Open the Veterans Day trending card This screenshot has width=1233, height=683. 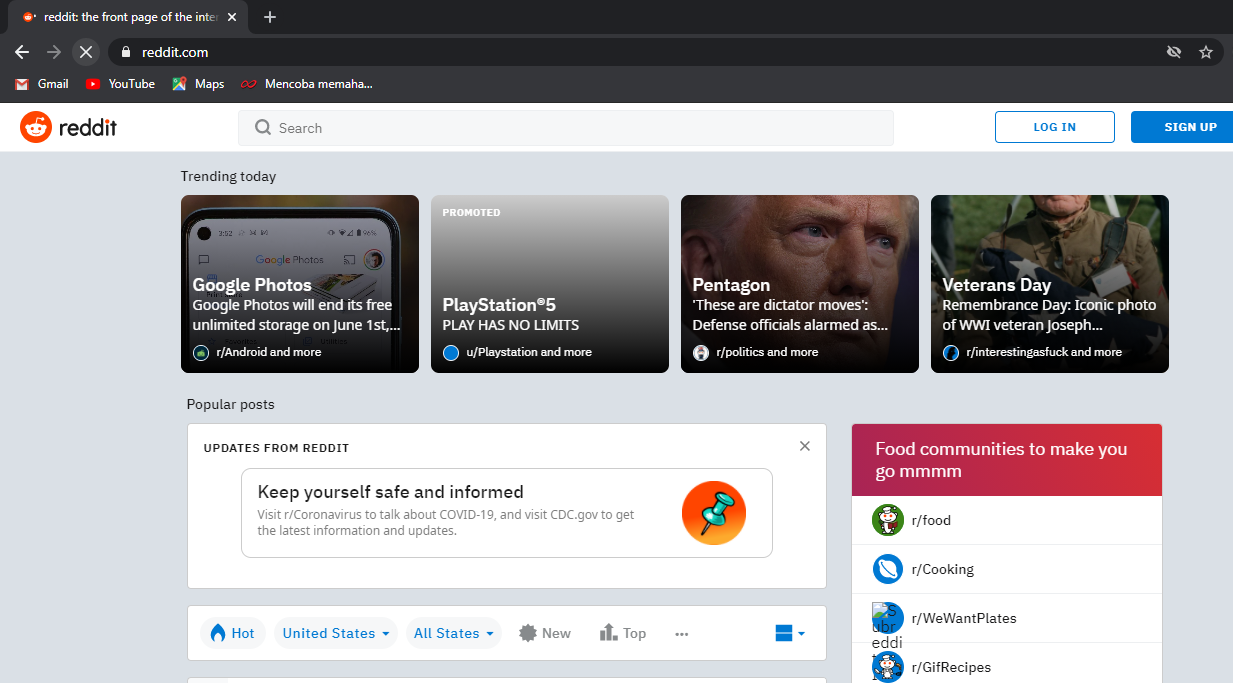click(1050, 284)
